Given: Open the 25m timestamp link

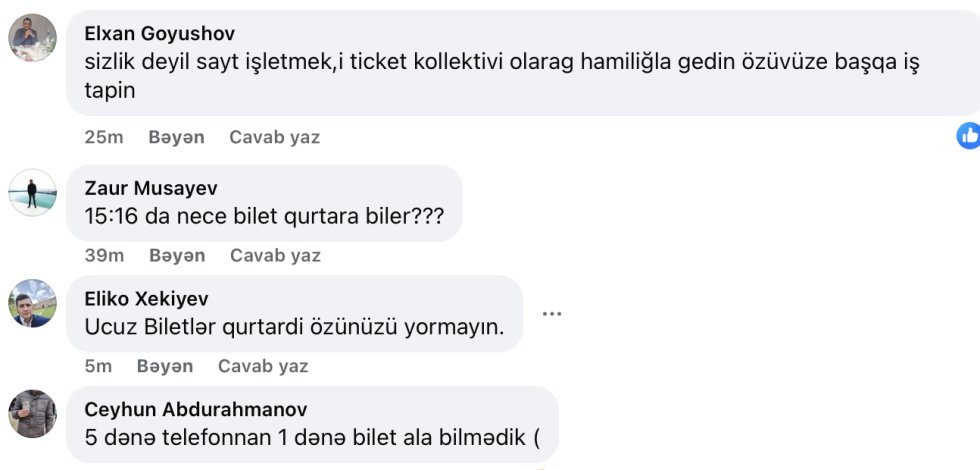Looking at the screenshot, I should pyautogui.click(x=103, y=137).
